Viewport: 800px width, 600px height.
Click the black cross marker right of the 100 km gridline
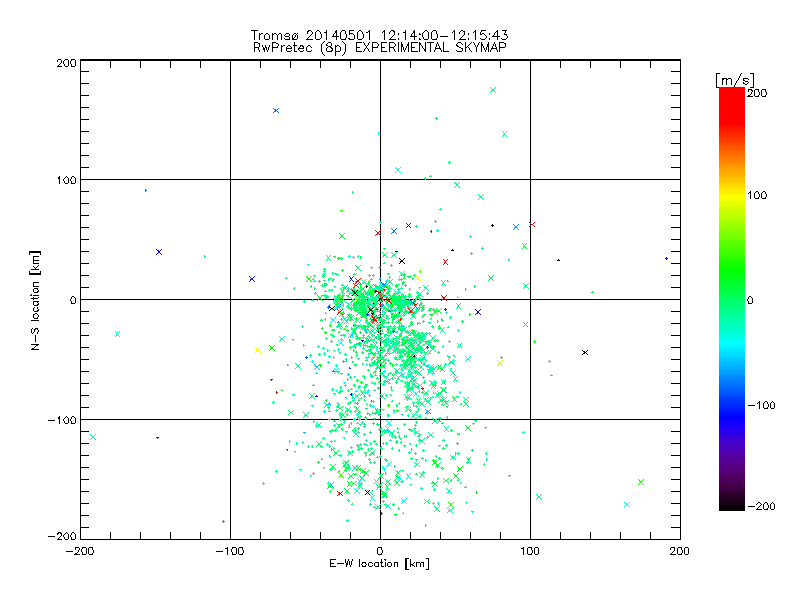[585, 353]
